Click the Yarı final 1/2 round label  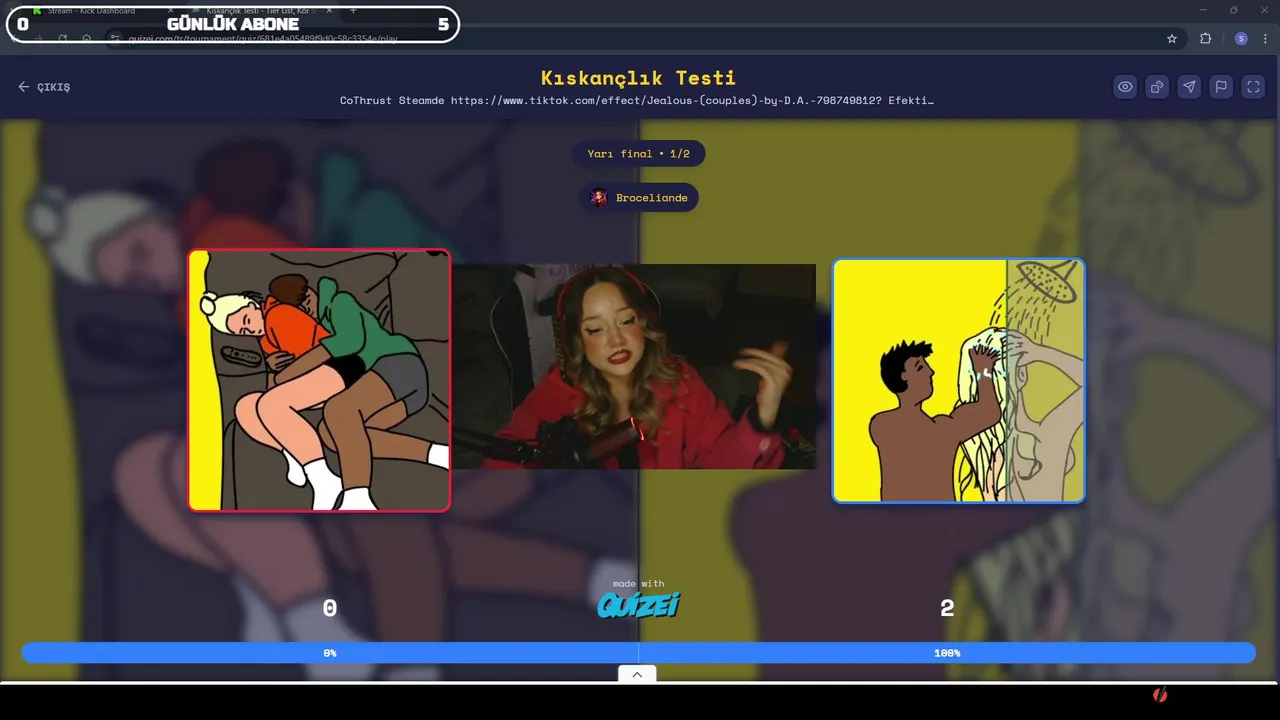click(639, 154)
